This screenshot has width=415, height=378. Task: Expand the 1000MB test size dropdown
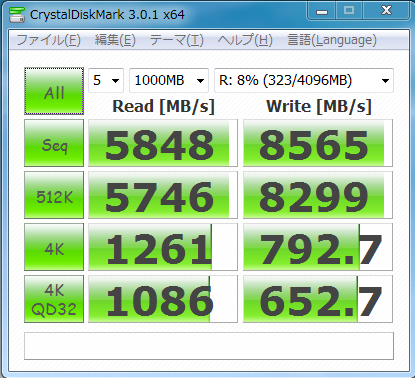pyautogui.click(x=169, y=80)
